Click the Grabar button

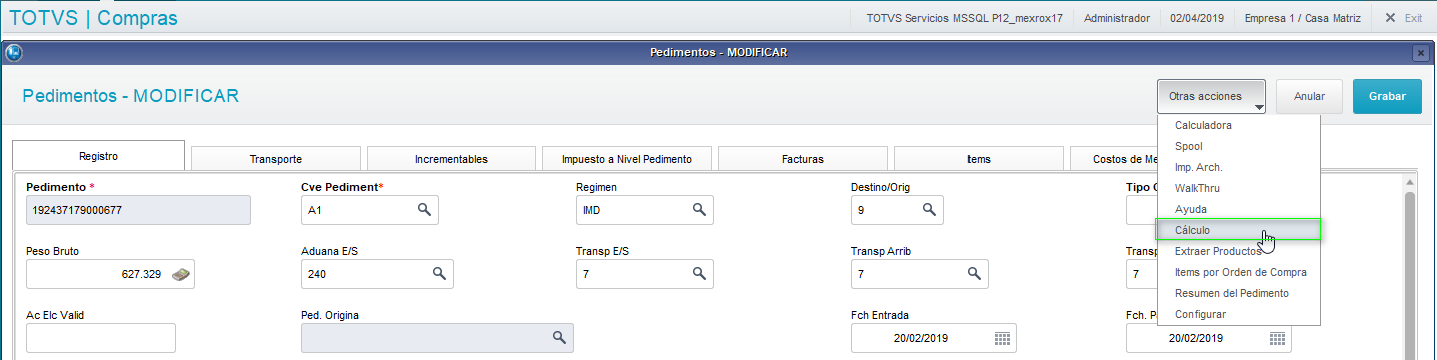click(1387, 97)
